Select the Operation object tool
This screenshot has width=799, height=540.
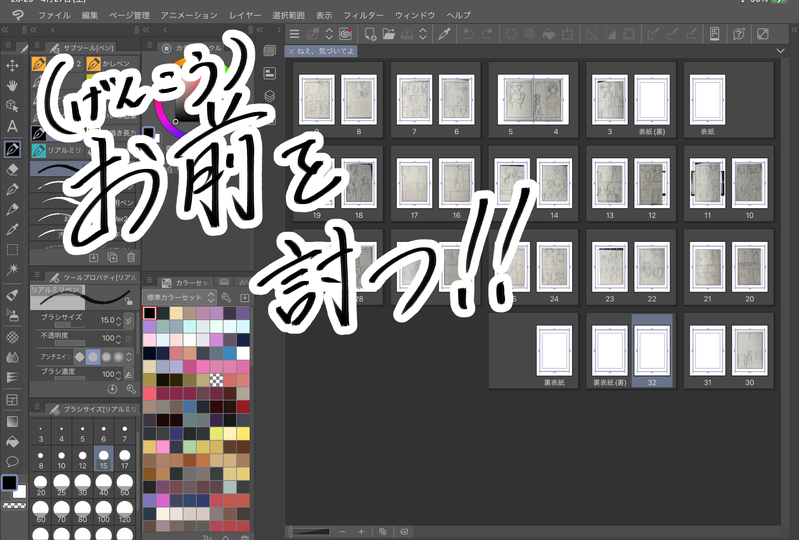coord(12,105)
